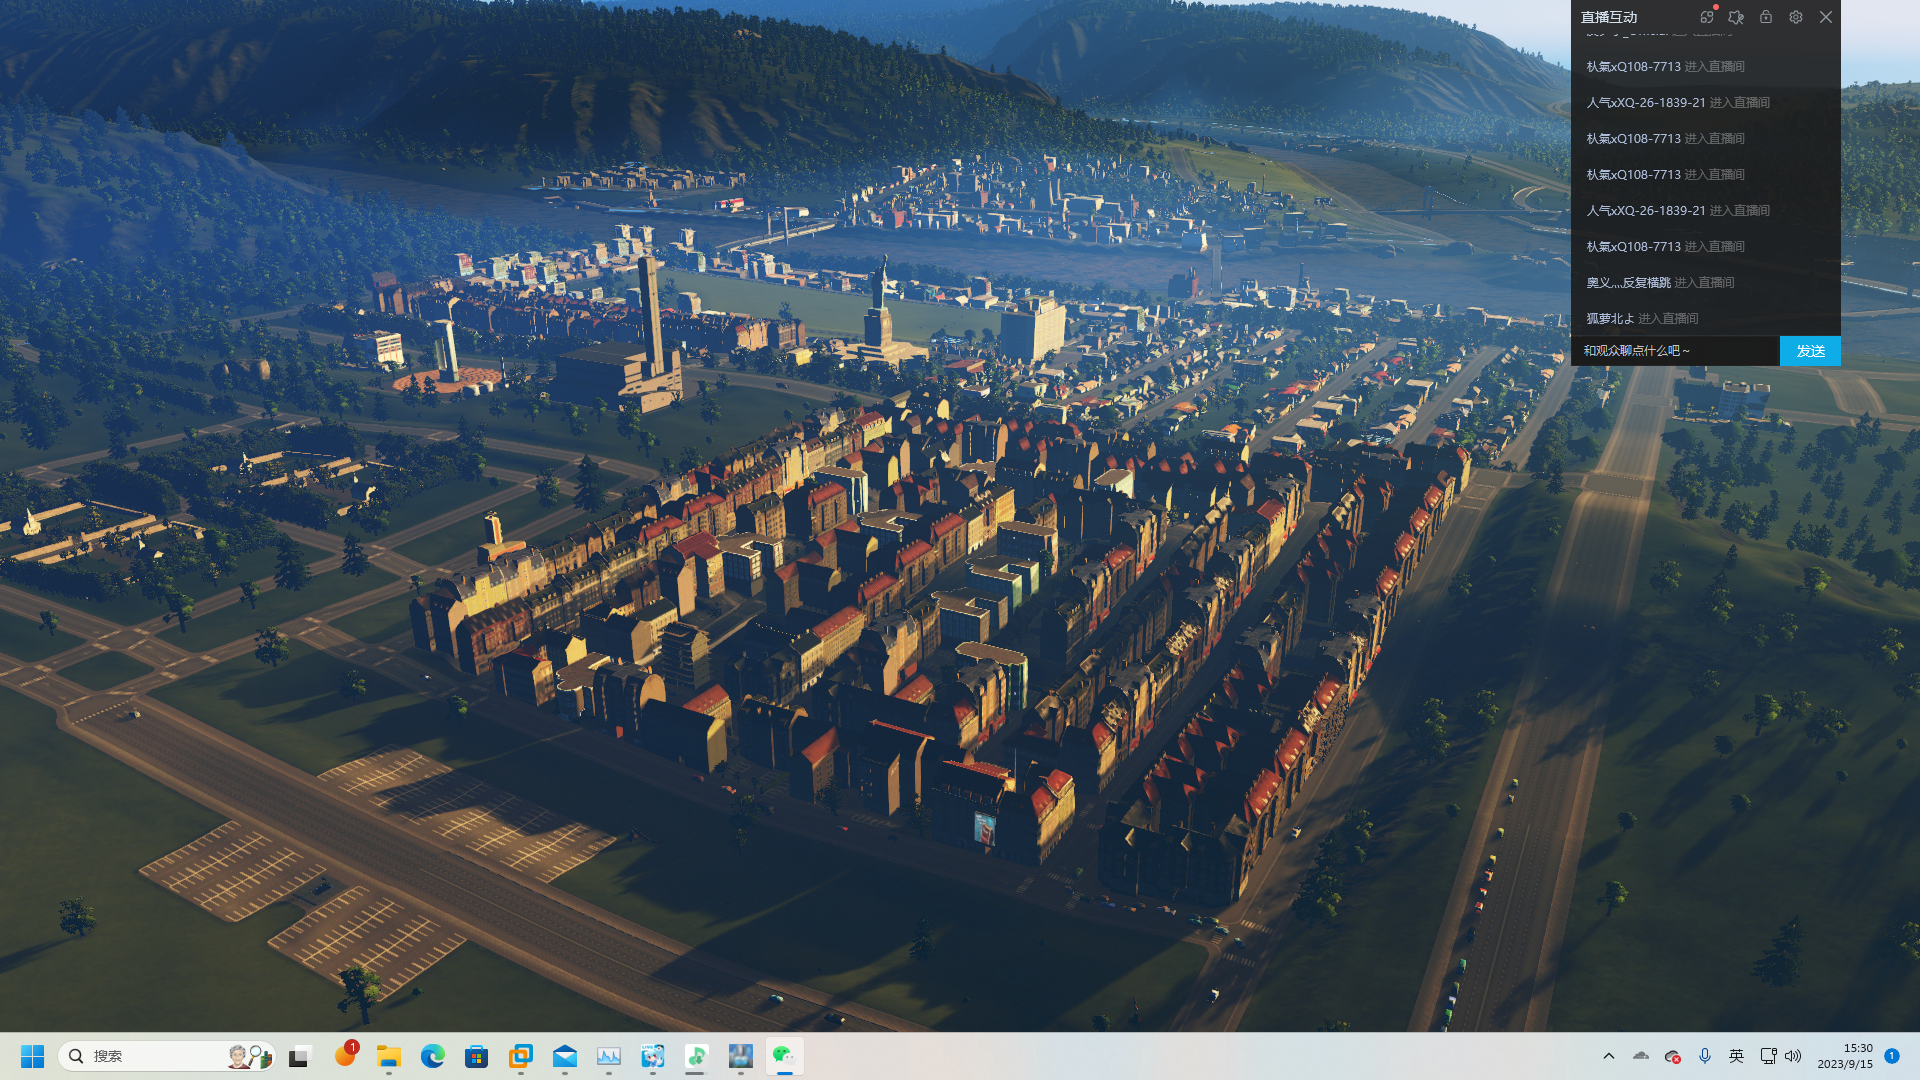Open the WeChat taskbar icon
The width and height of the screenshot is (1920, 1080).
[784, 1056]
